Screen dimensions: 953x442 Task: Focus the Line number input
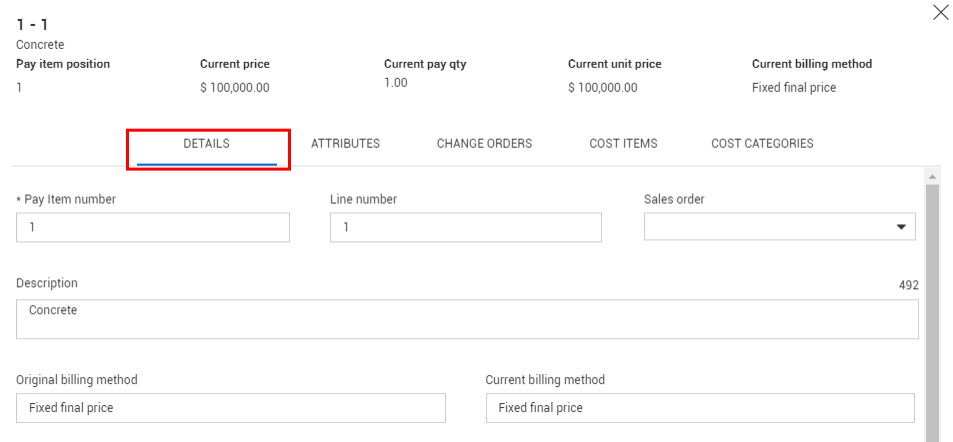tap(466, 228)
